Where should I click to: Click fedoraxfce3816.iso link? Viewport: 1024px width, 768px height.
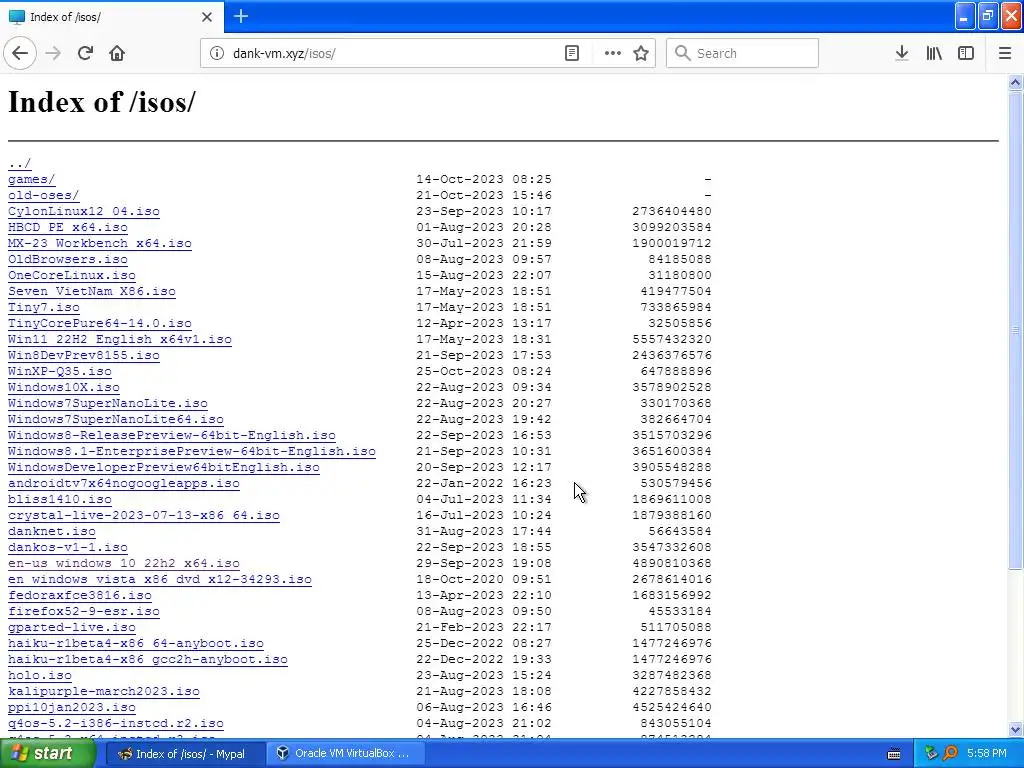click(x=80, y=595)
